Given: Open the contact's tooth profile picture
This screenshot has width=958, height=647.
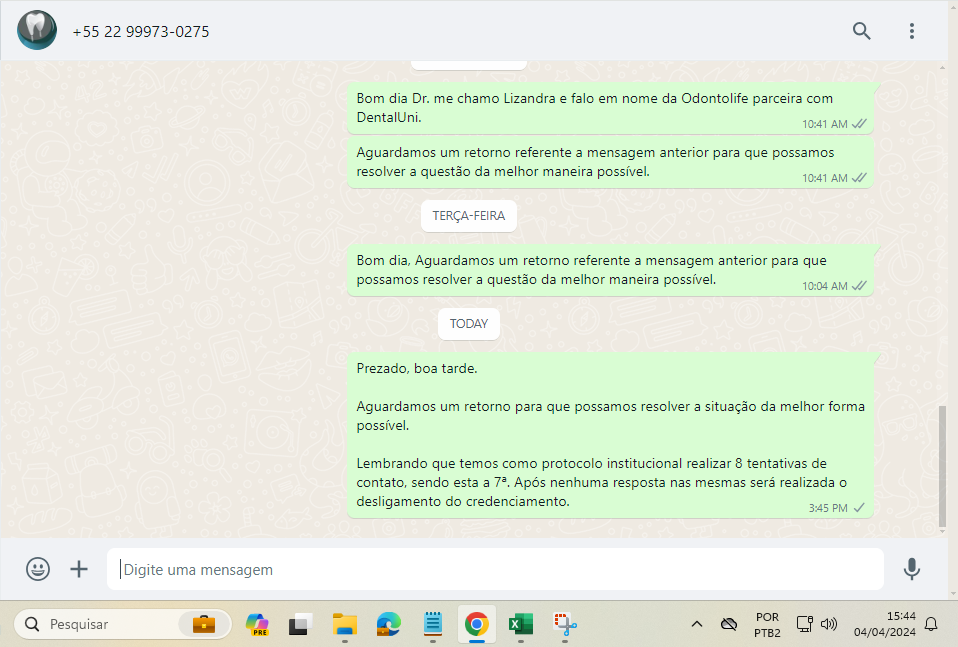Looking at the screenshot, I should 37,30.
